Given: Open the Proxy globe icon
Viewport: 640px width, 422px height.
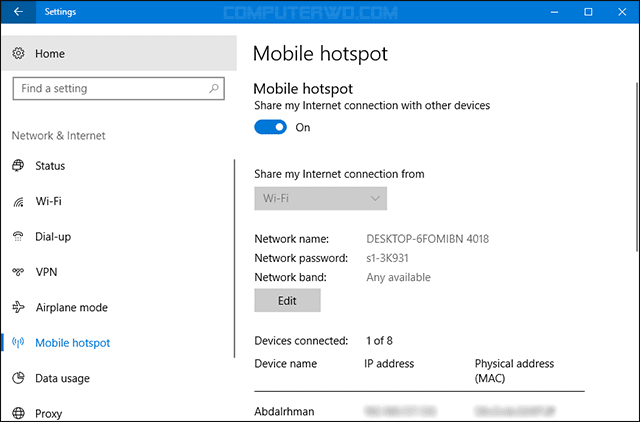Looking at the screenshot, I should point(18,413).
